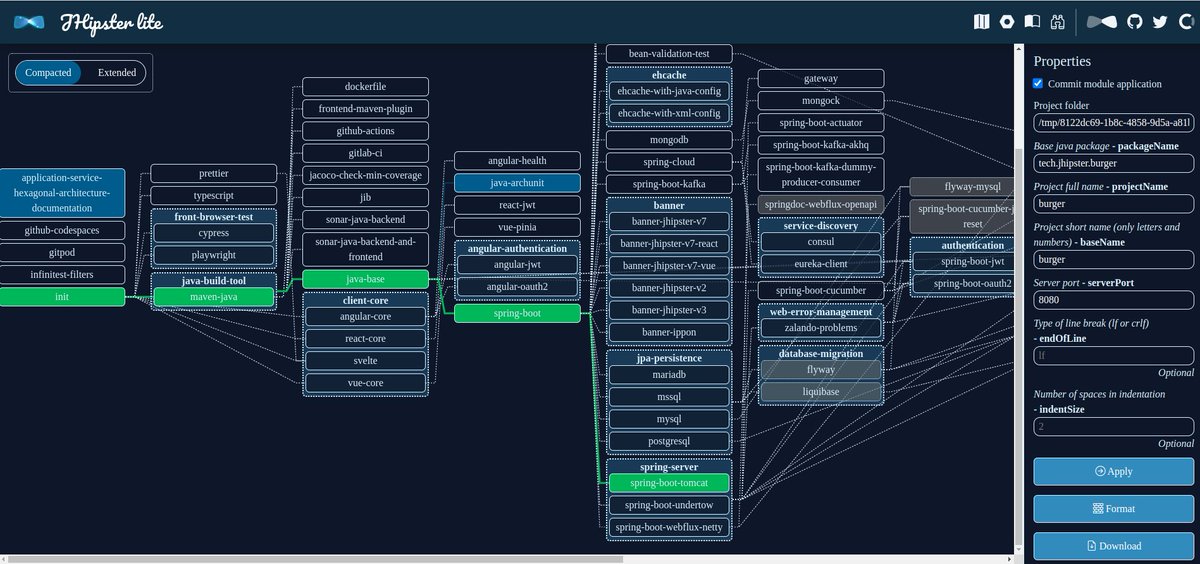Select the react-jwt module
The image size is (1200, 564).
[517, 205]
